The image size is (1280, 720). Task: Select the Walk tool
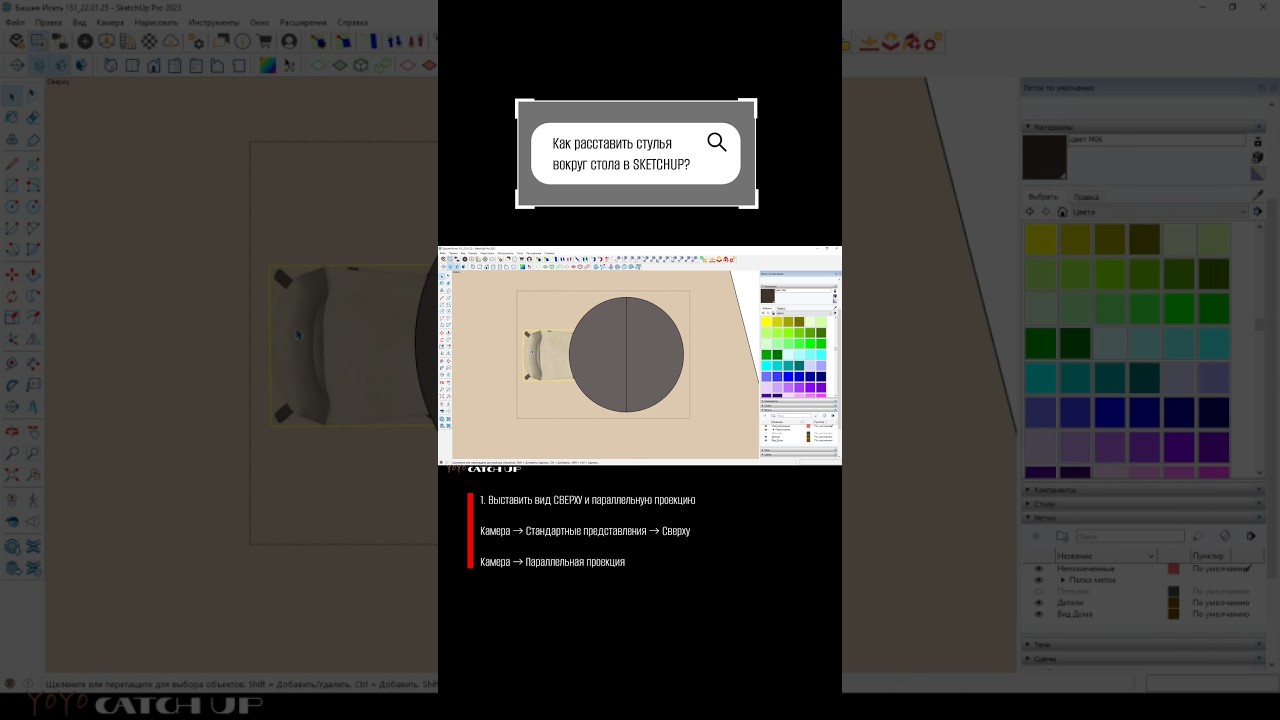point(33,498)
